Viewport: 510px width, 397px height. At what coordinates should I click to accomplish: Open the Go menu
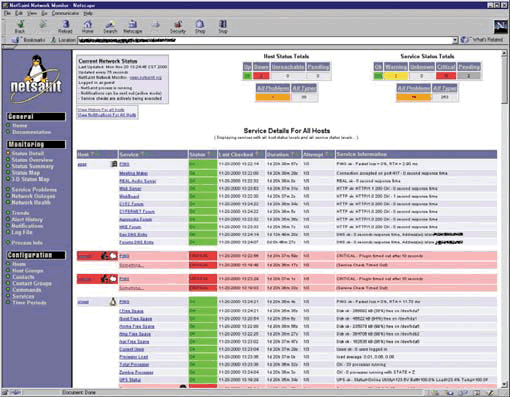pos(44,13)
